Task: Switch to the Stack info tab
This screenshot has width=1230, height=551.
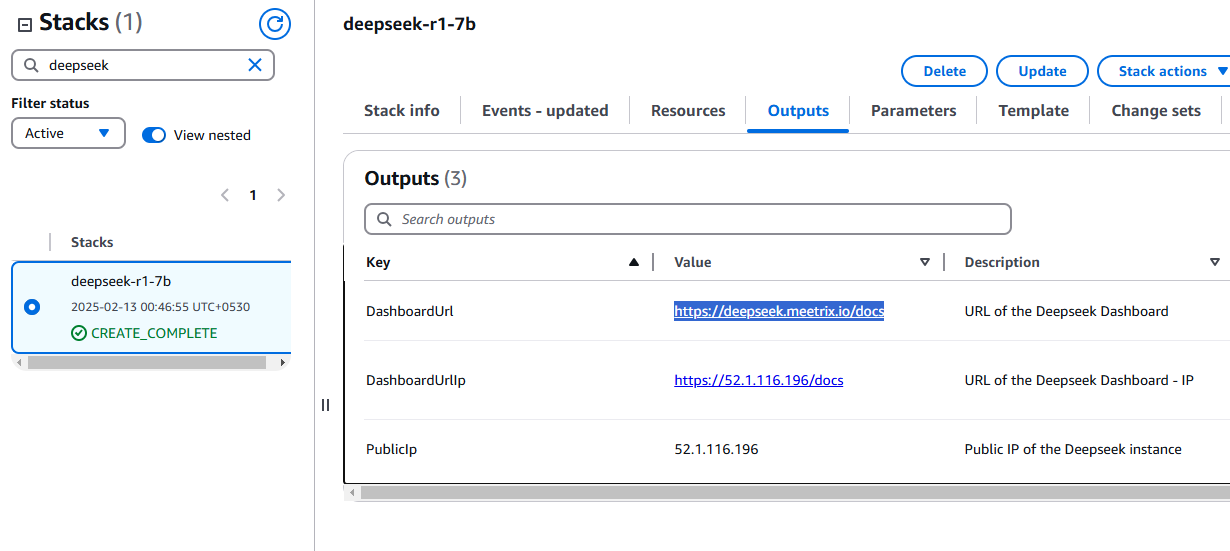Action: [402, 111]
